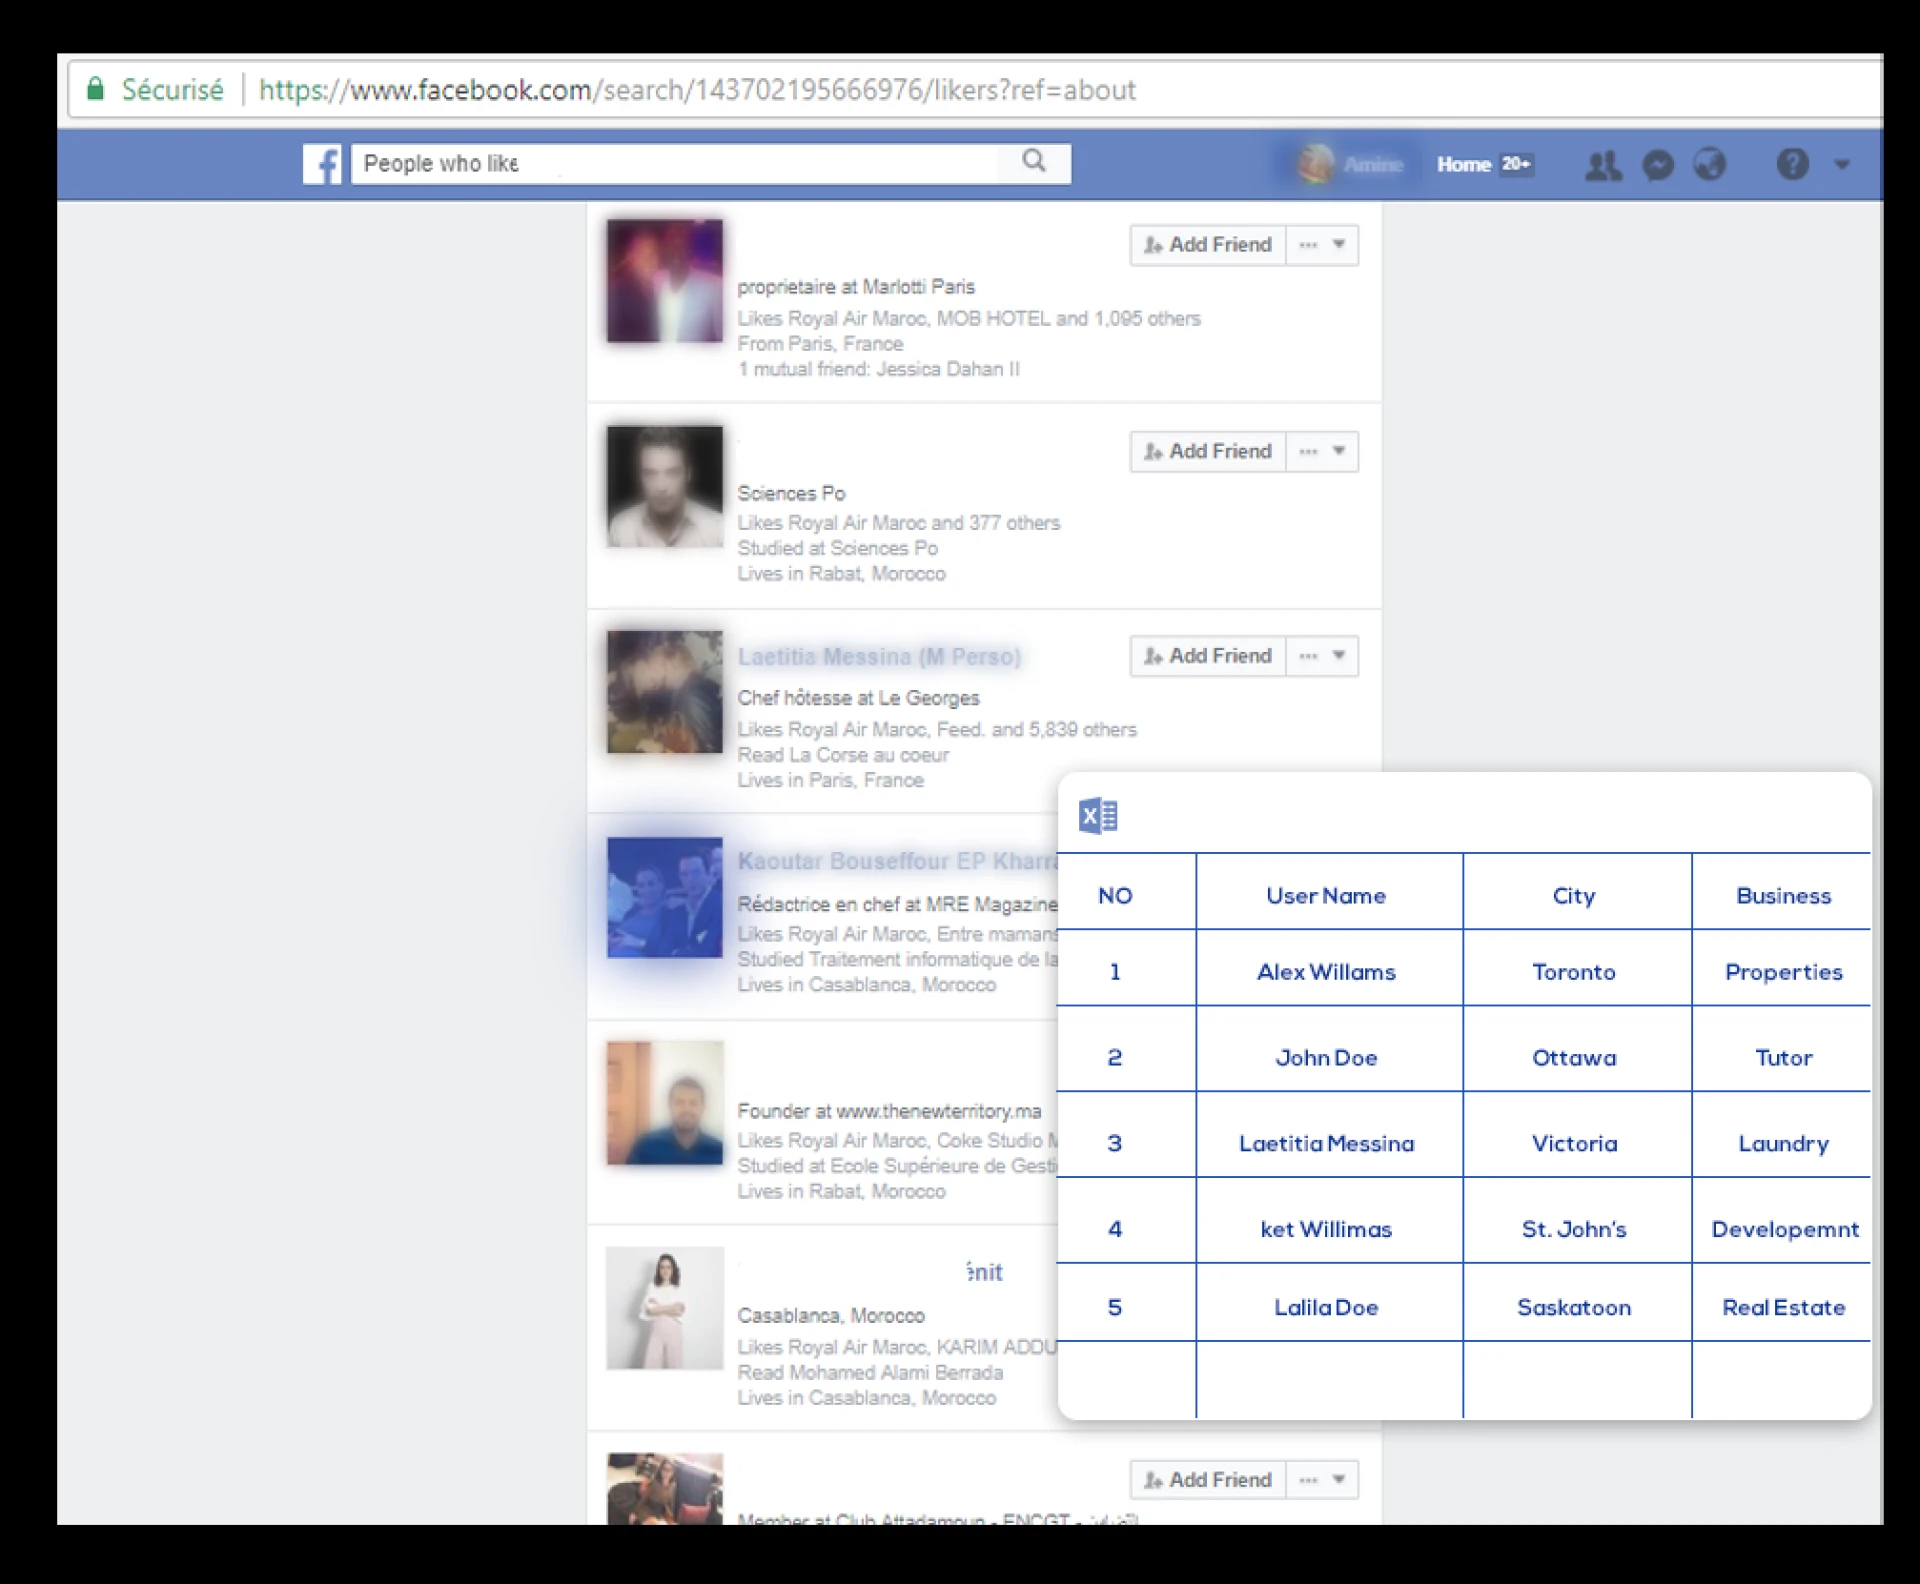Viewport: 1920px width, 1584px height.
Task: Click the Facebook logo icon
Action: coord(322,163)
